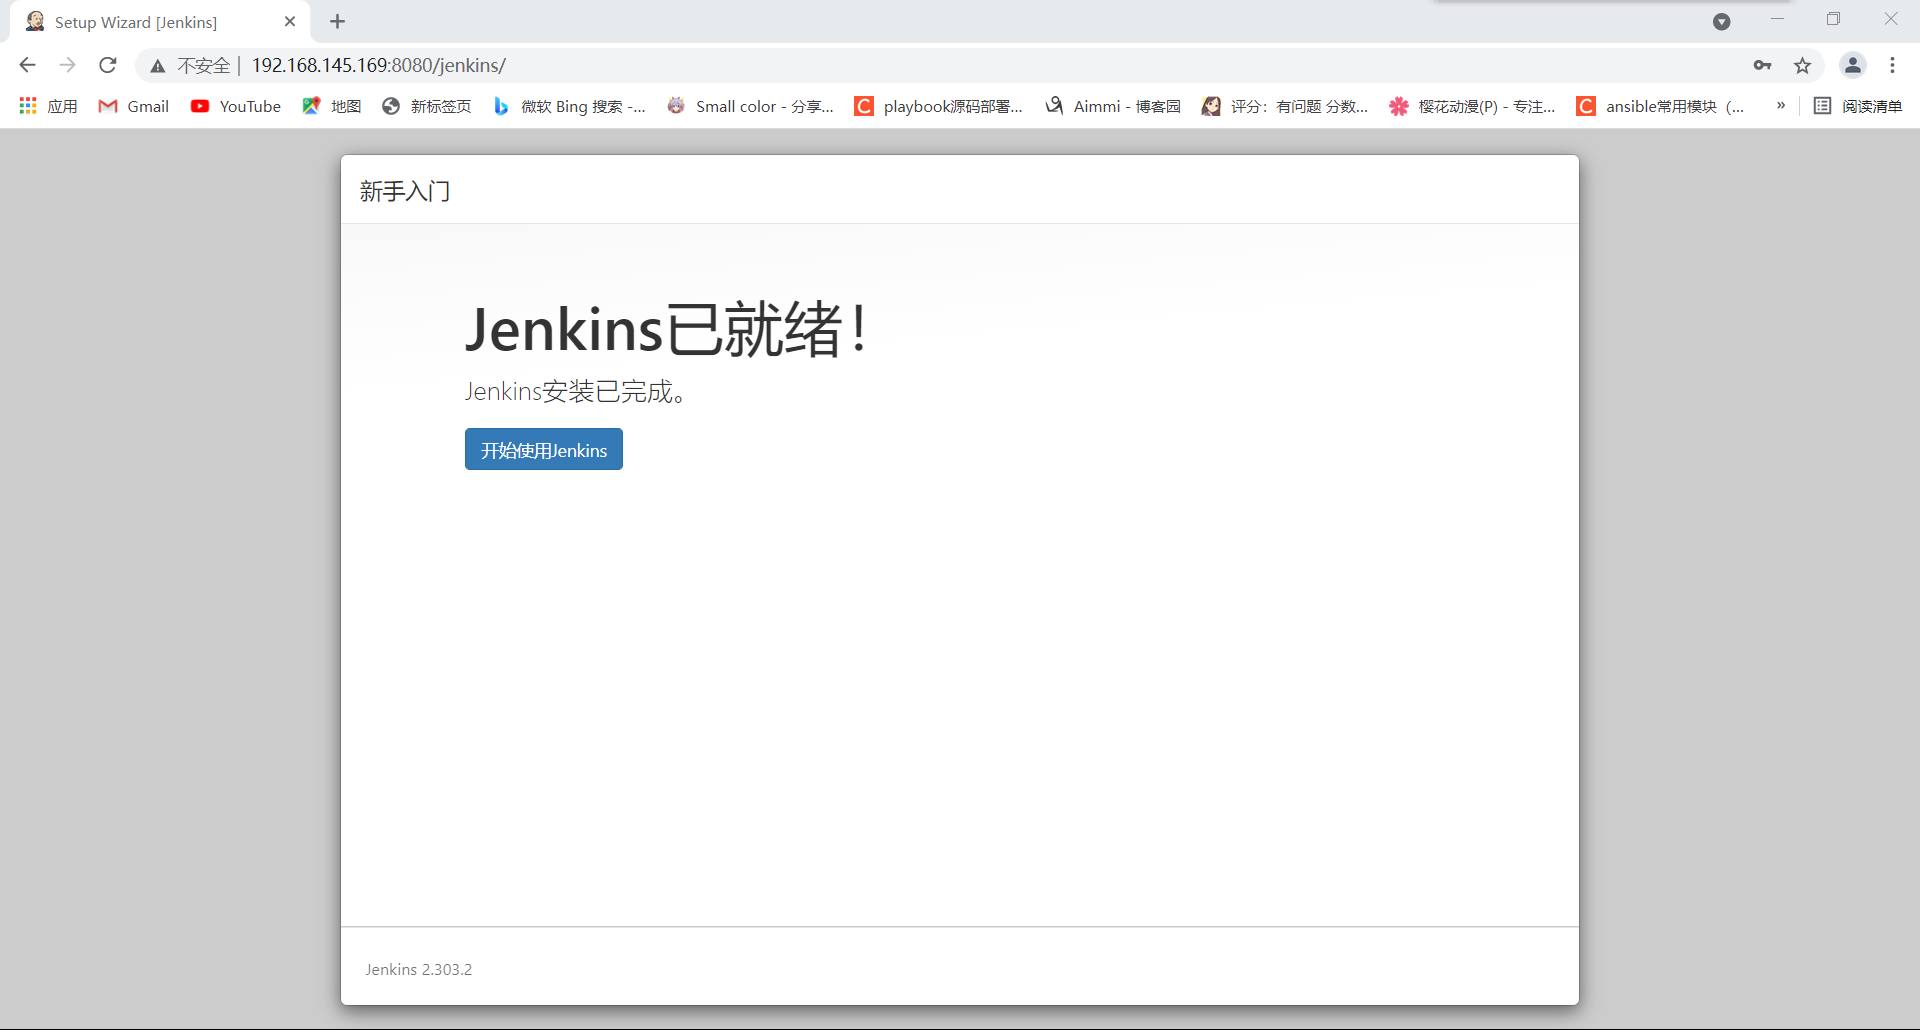Click the 新手入门 header title

405,191
